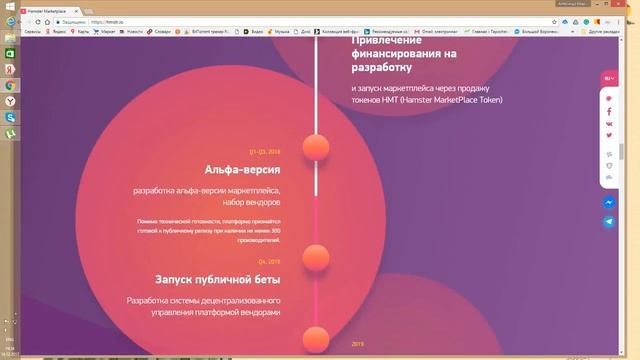The image size is (640, 360).
Task: Click the Запуск публичной беты heading
Action: coord(218,280)
